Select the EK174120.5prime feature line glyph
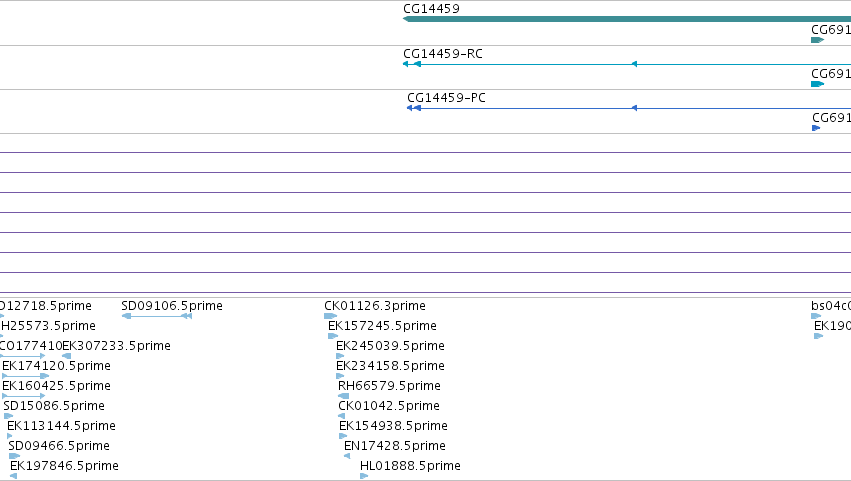The image size is (851, 481). tap(26, 376)
